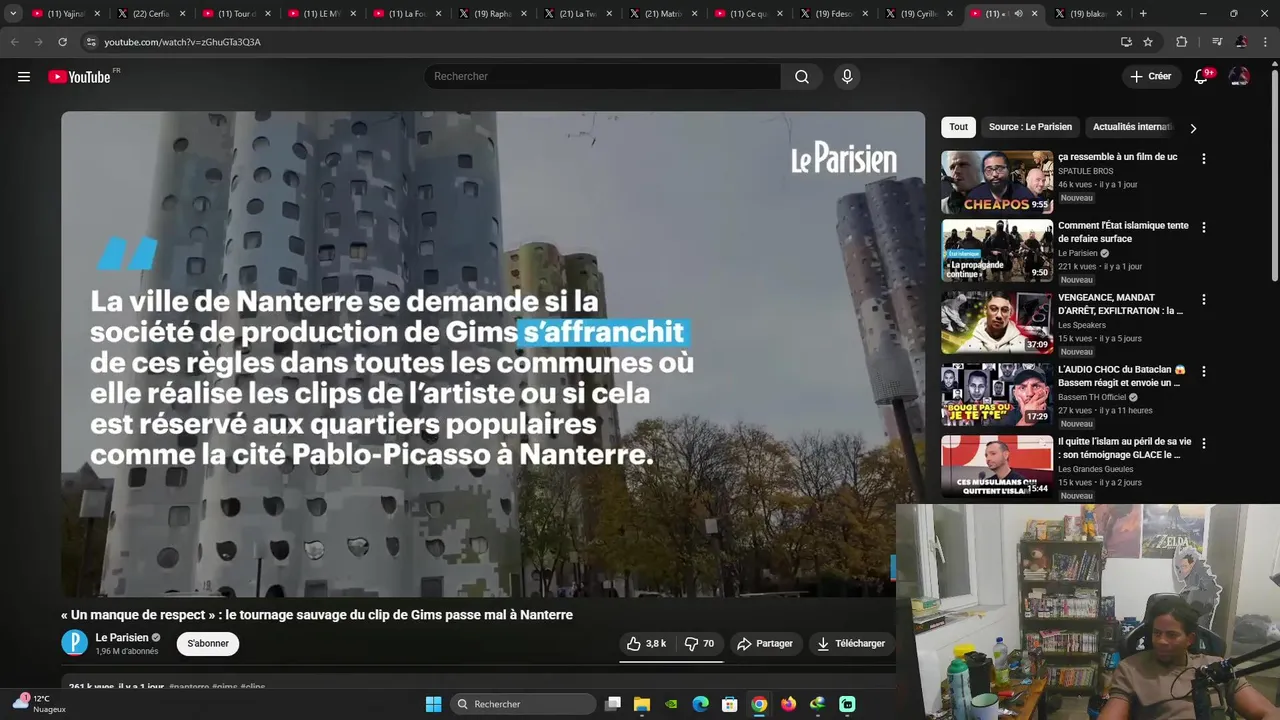The height and width of the screenshot is (720, 1280).
Task: Select the 'Source : Le Parisien' chip
Action: 1030,127
